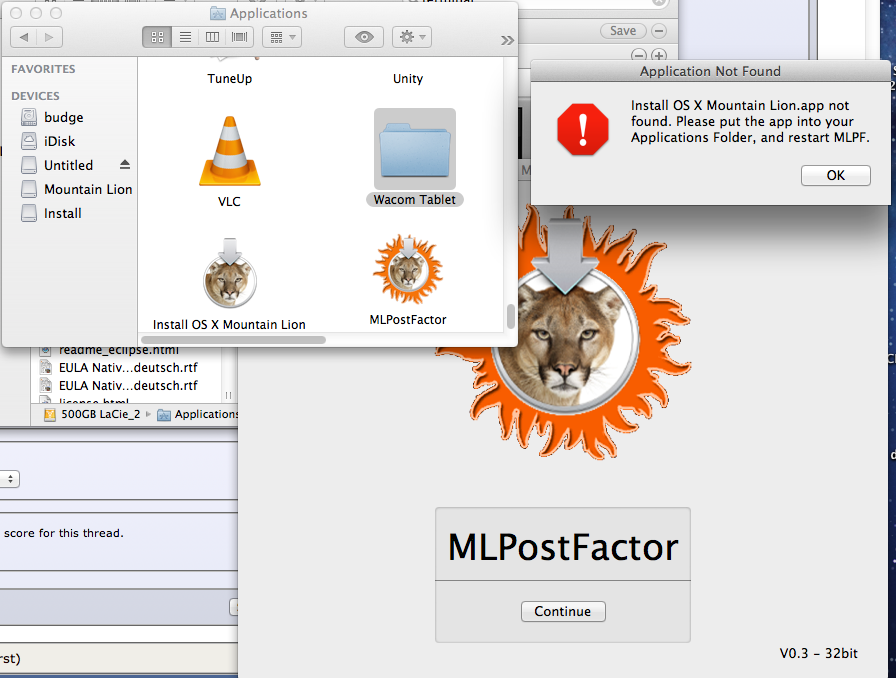Select iDisk in Finder sidebar
The image size is (896, 678).
(x=59, y=141)
